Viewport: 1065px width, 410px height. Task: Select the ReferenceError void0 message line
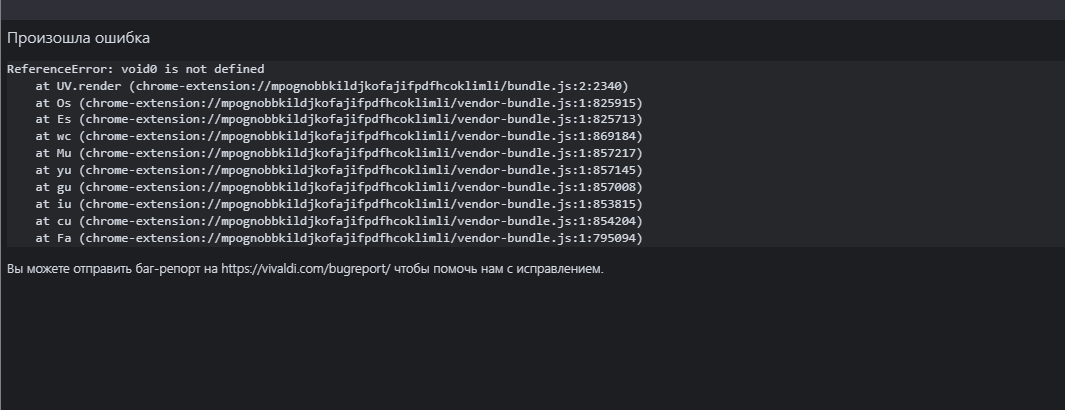(x=136, y=69)
